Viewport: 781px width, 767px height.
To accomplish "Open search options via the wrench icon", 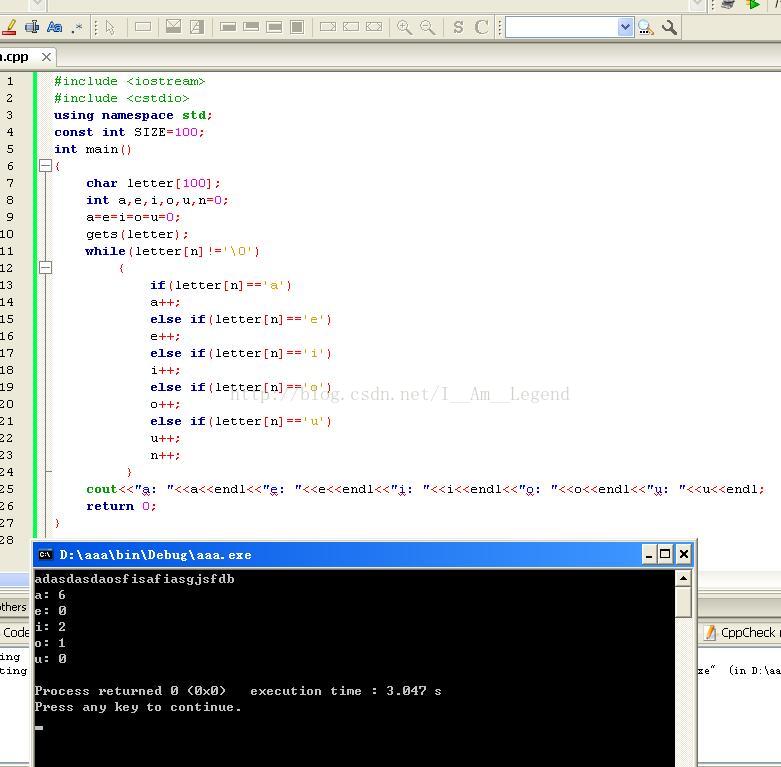I will (x=669, y=27).
